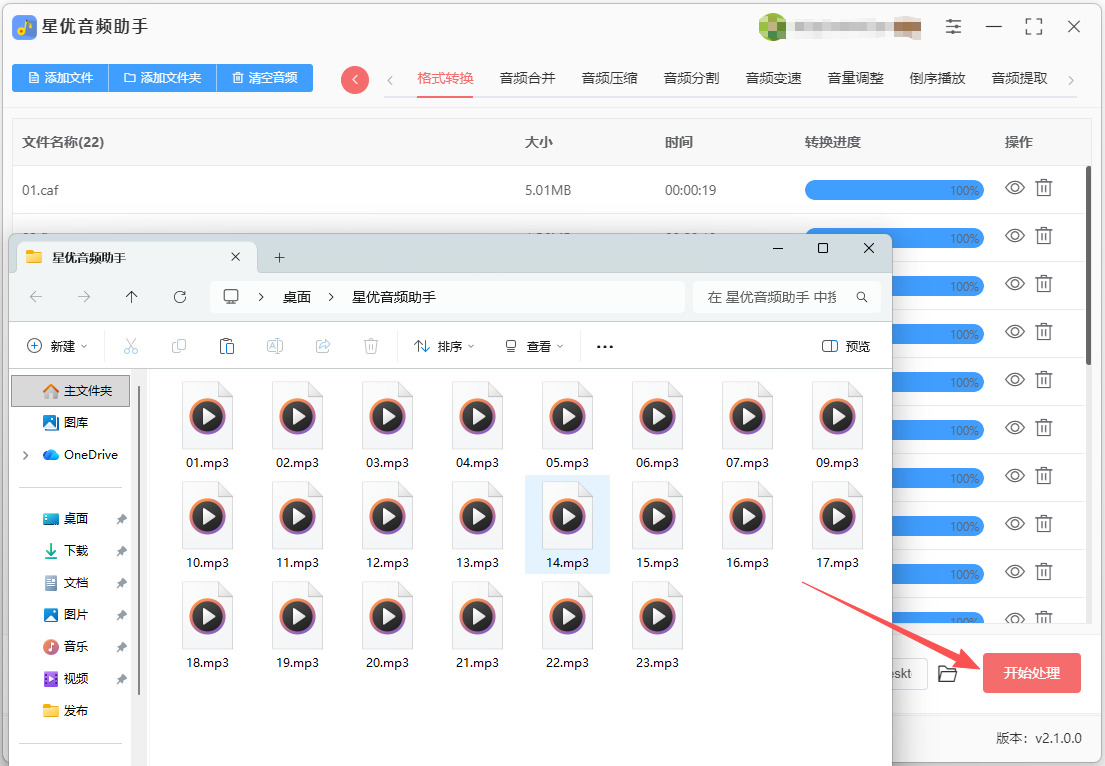Switch to the 音频合并 tab
The image size is (1105, 766).
(x=527, y=78)
